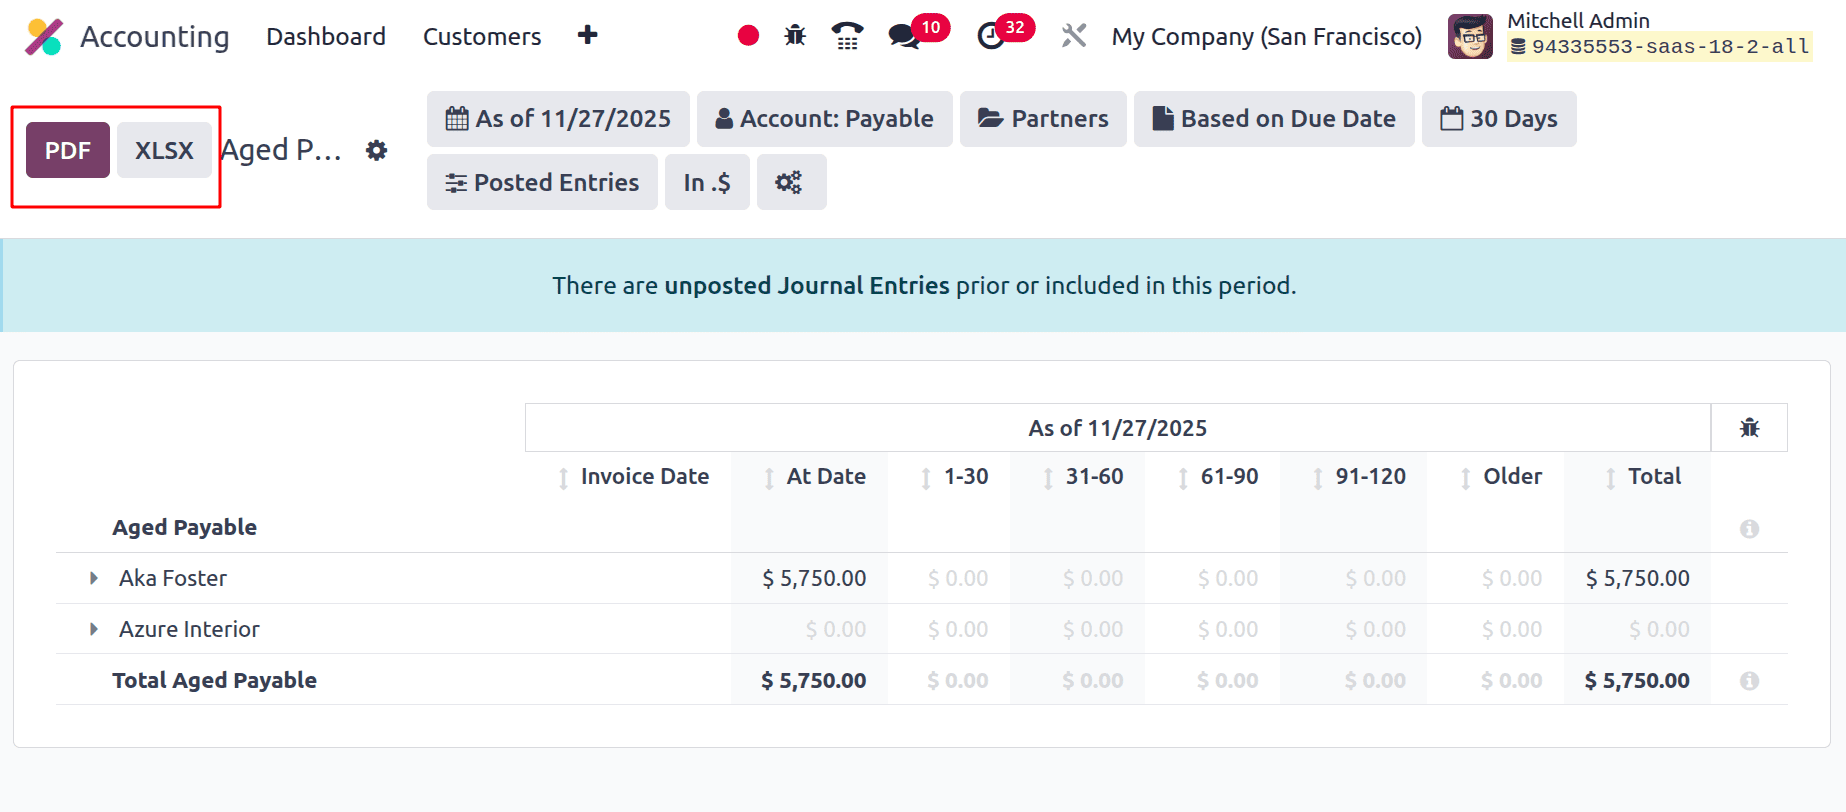Viewport: 1846px width, 812px height.
Task: Sort by Total column
Action: [1643, 477]
